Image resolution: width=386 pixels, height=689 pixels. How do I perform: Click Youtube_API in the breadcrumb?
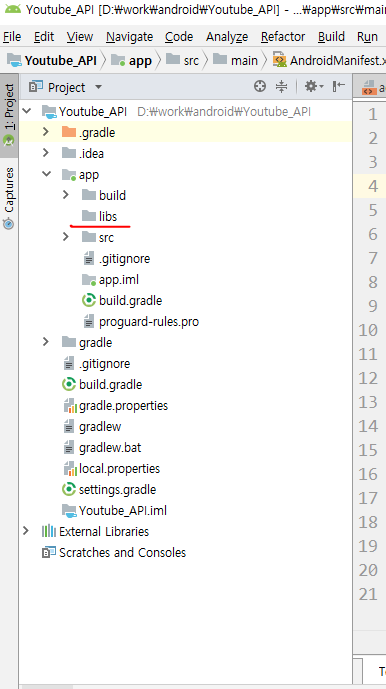(x=61, y=60)
